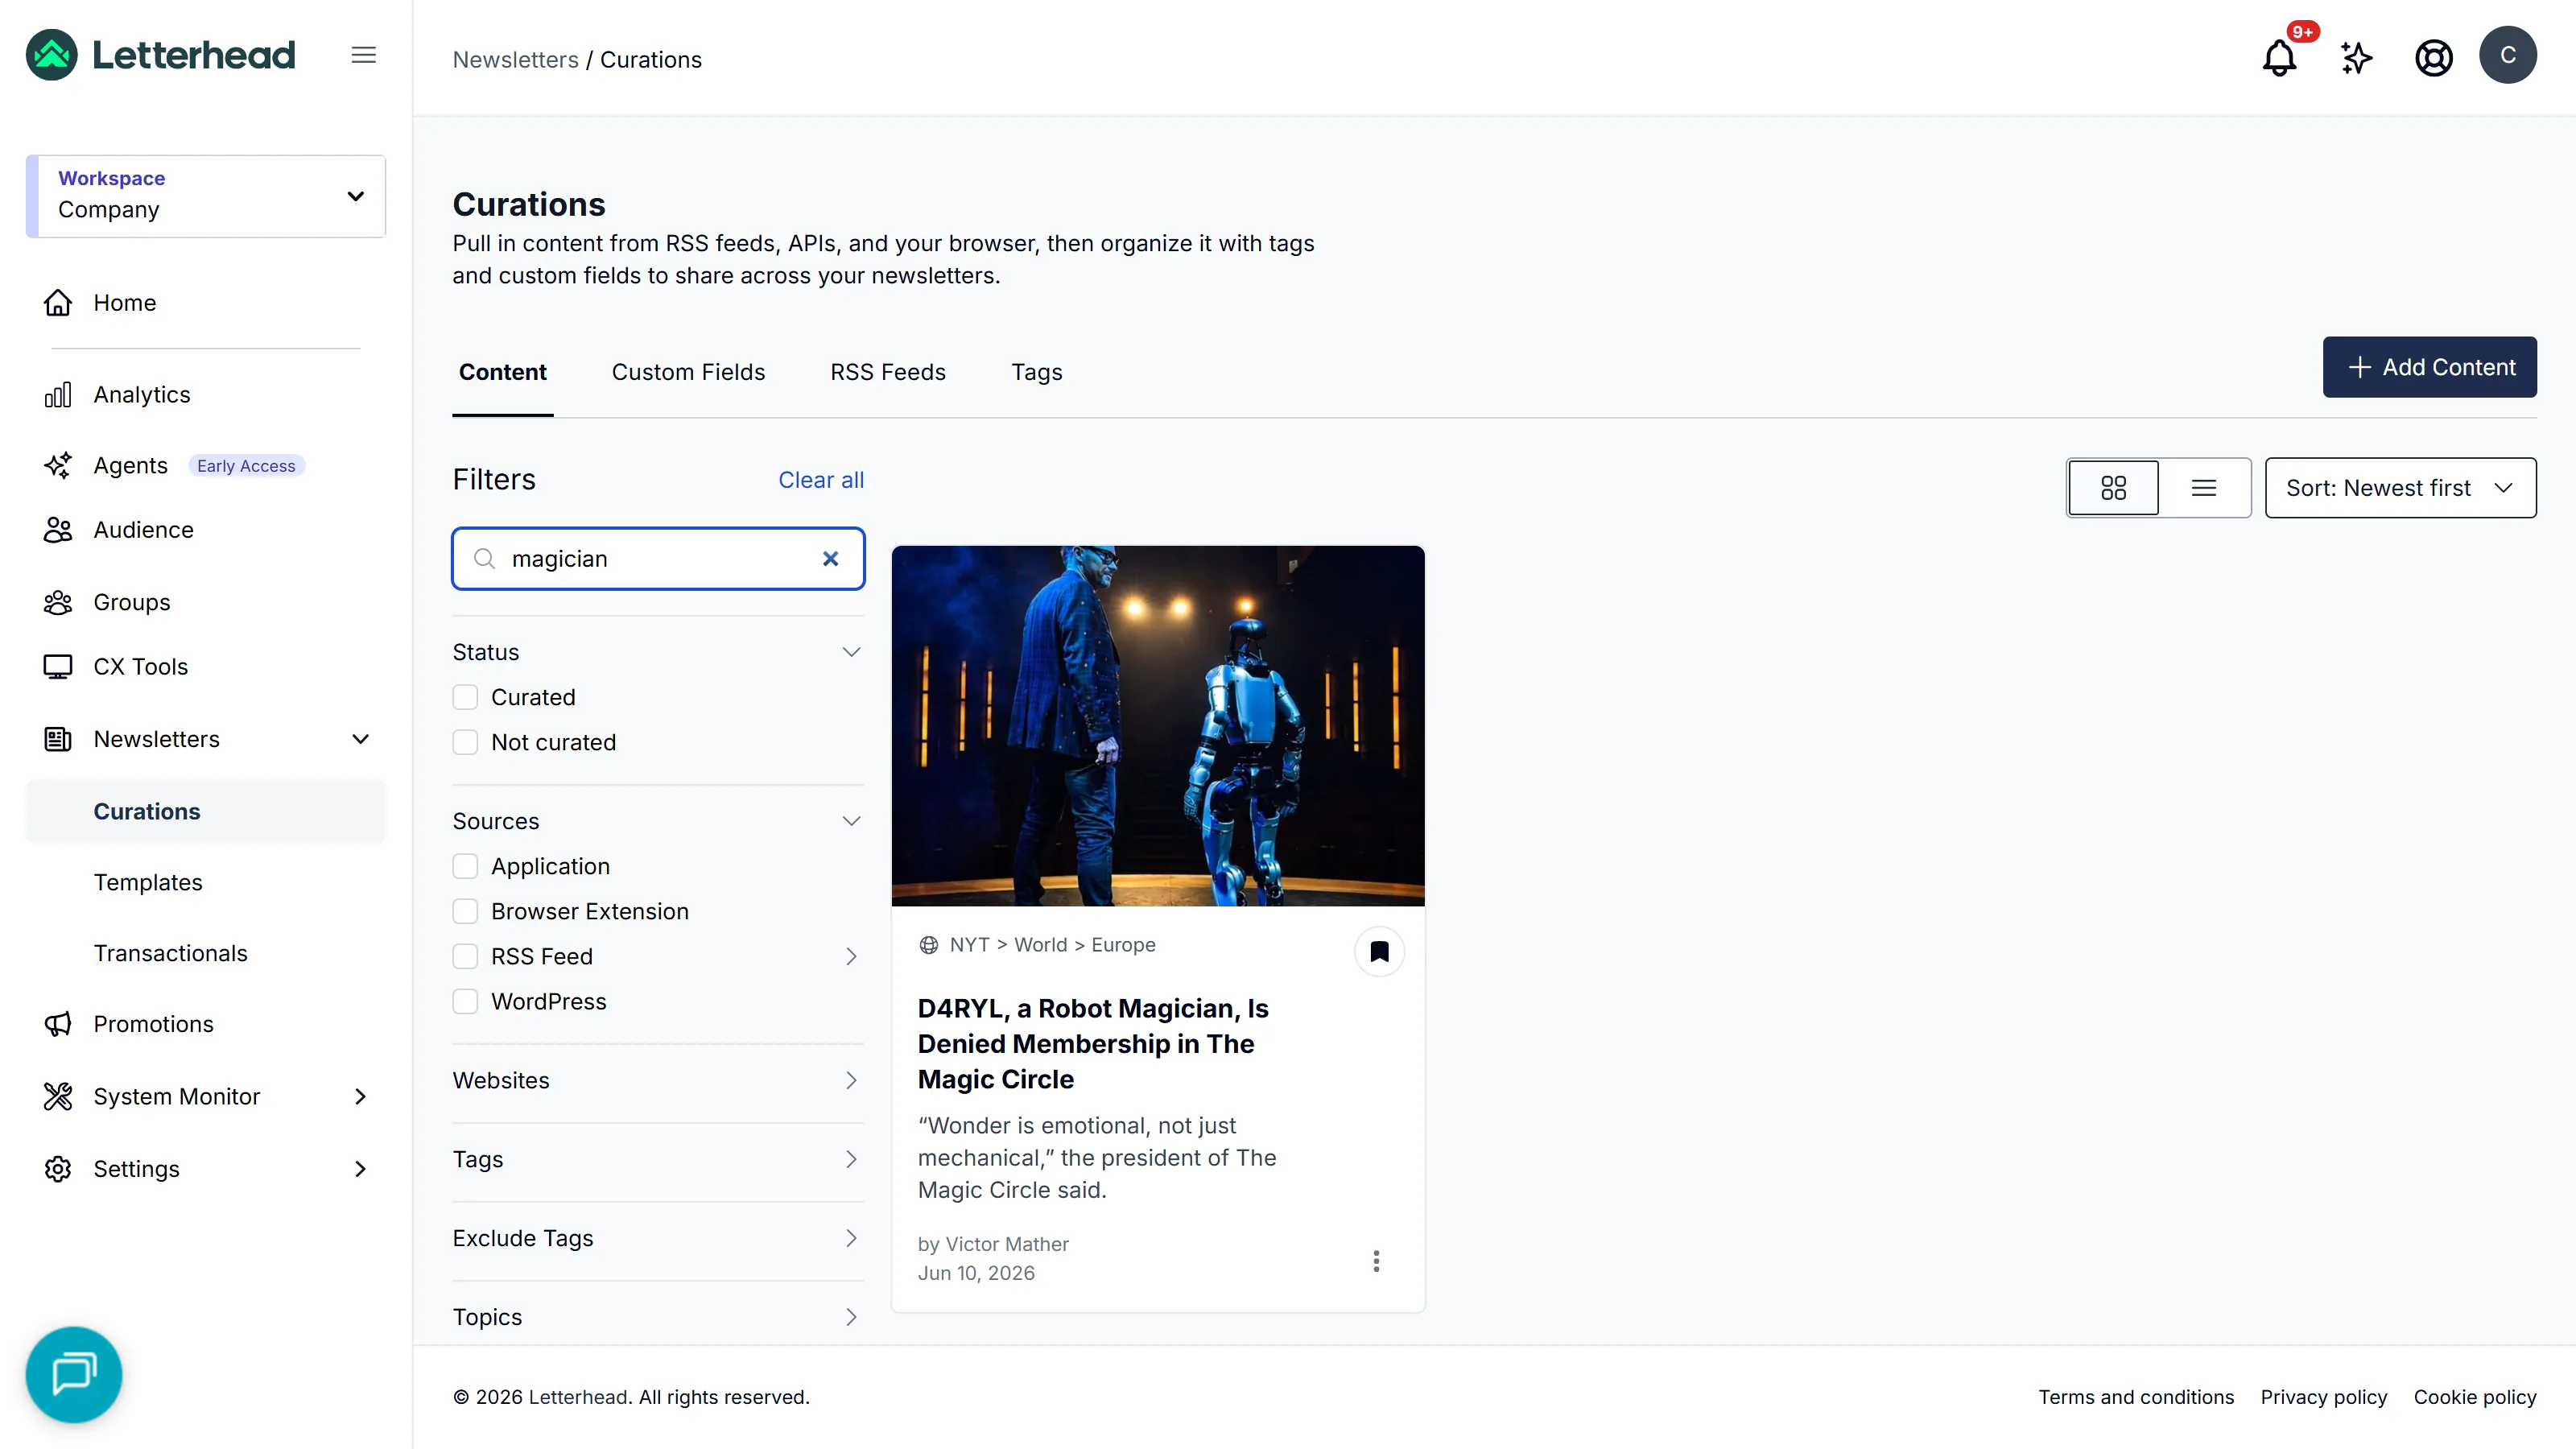Expand the Websites filter section

[657, 1080]
